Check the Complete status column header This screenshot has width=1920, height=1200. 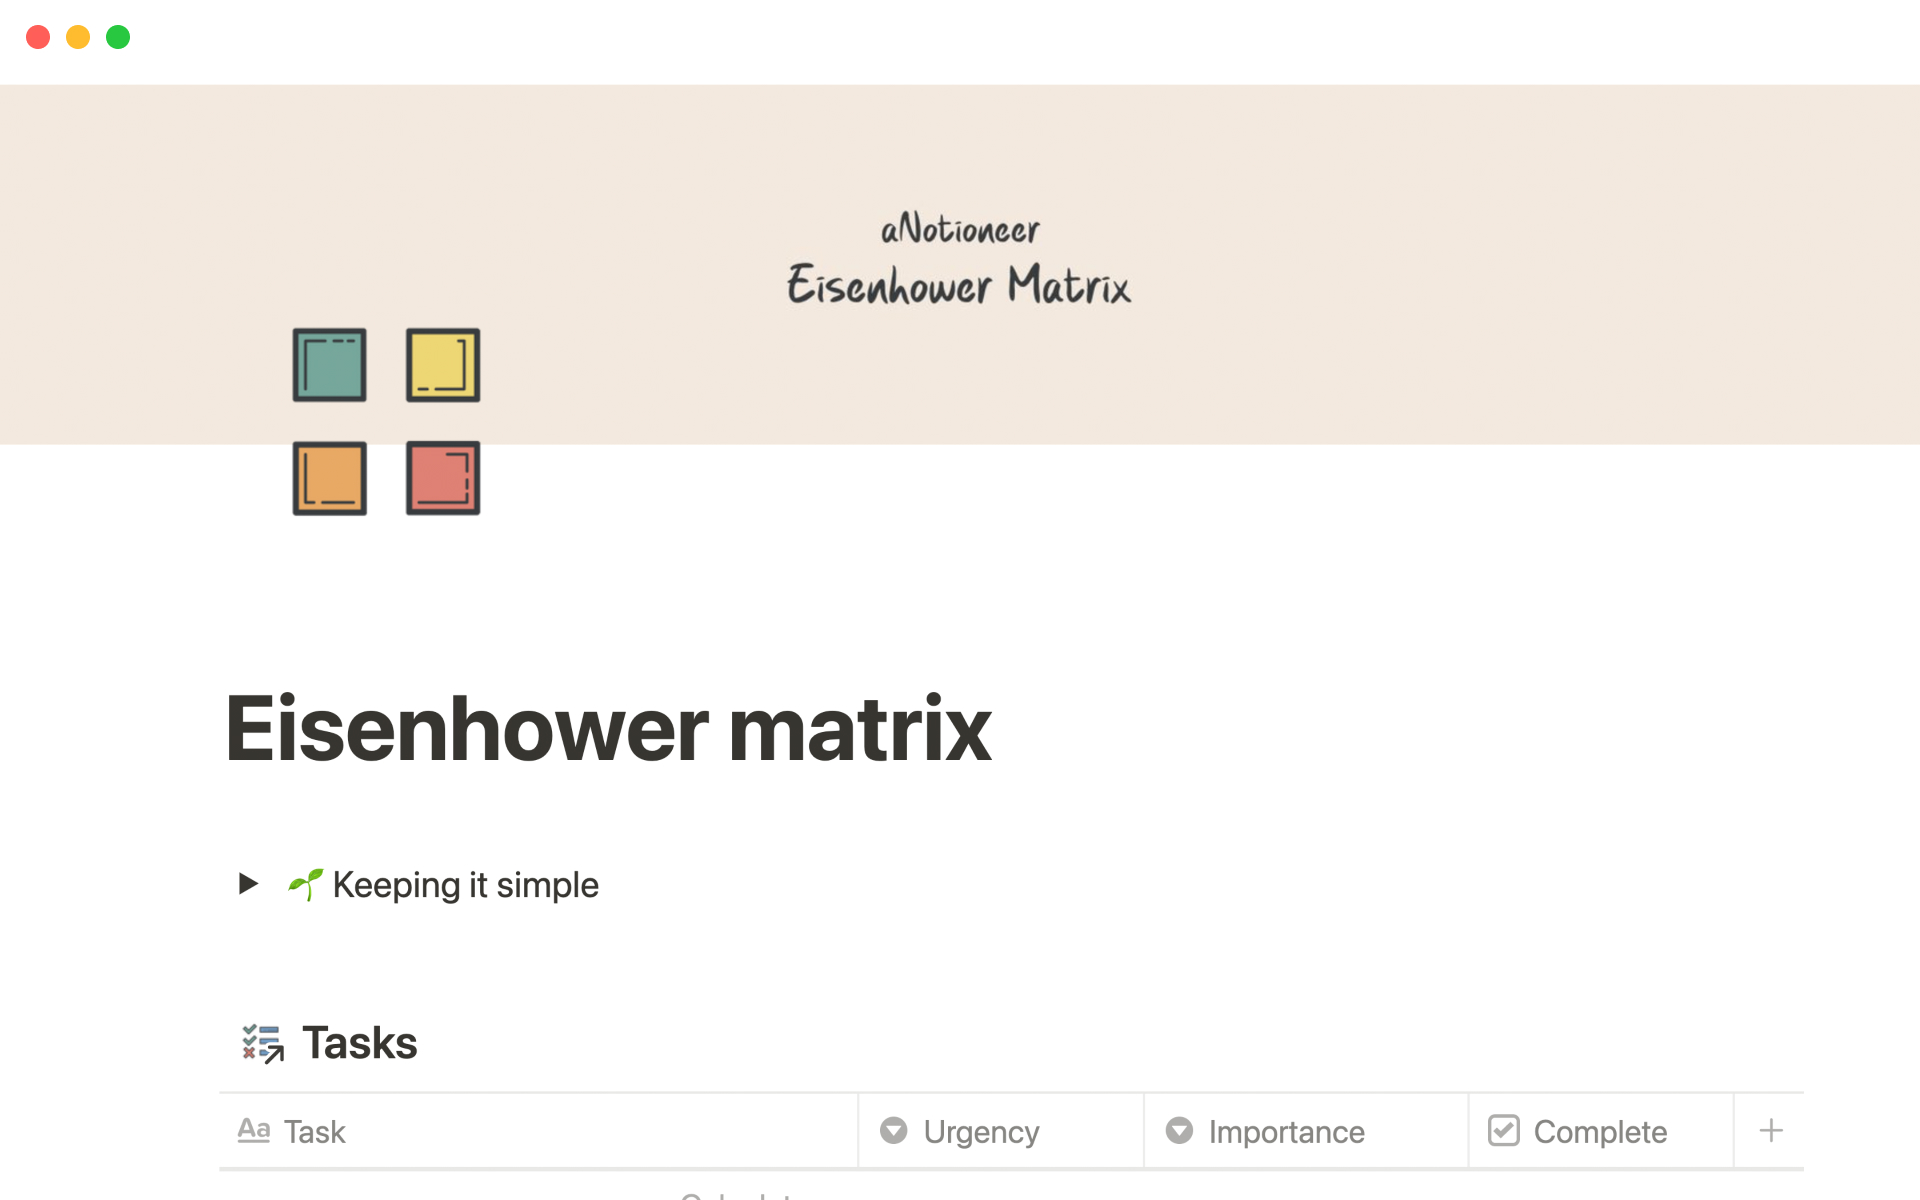pos(1583,1131)
